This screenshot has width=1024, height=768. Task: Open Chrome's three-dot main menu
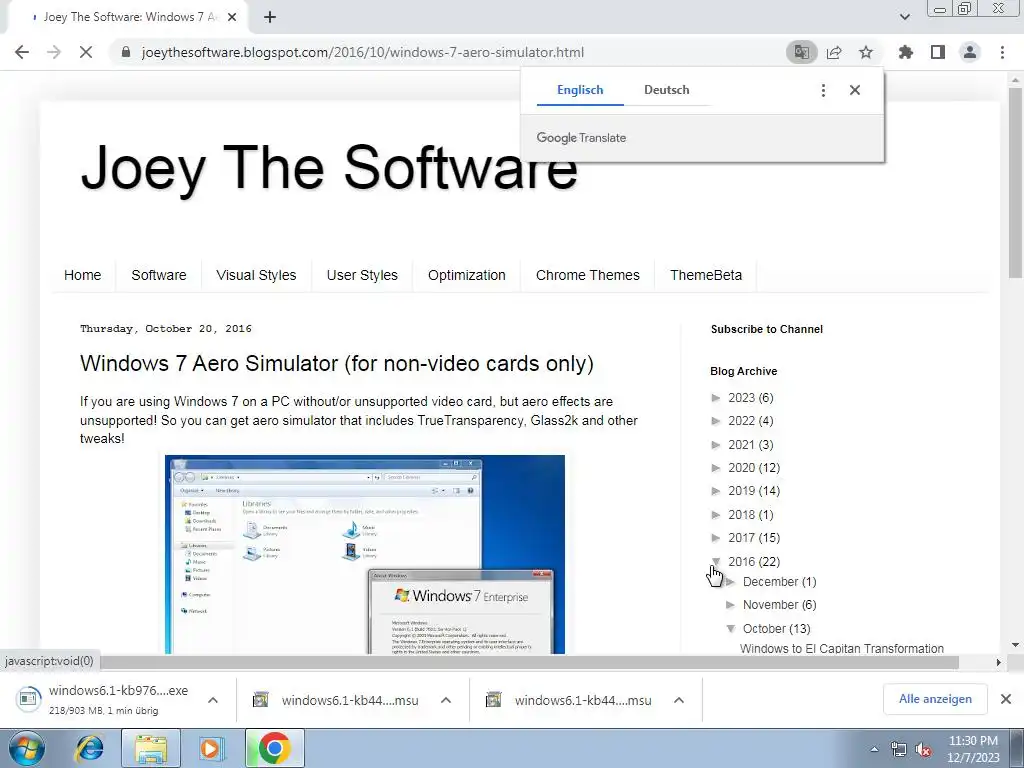(x=1002, y=52)
